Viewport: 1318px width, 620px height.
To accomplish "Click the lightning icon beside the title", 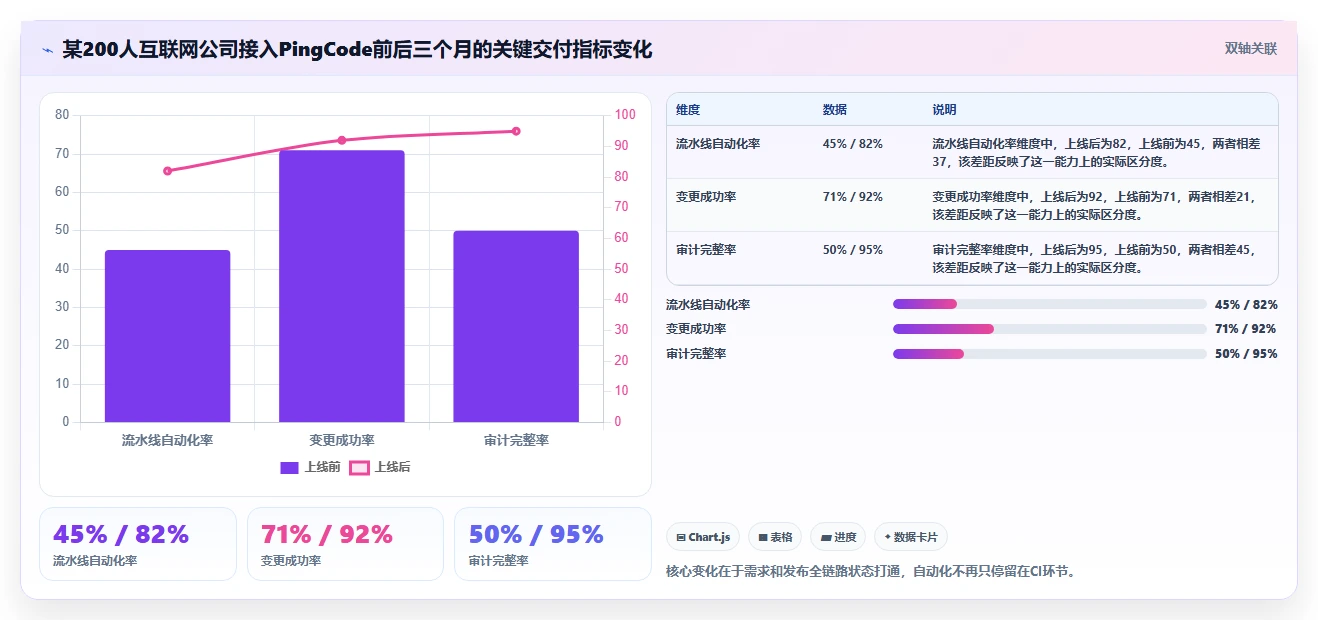I will pyautogui.click(x=47, y=49).
